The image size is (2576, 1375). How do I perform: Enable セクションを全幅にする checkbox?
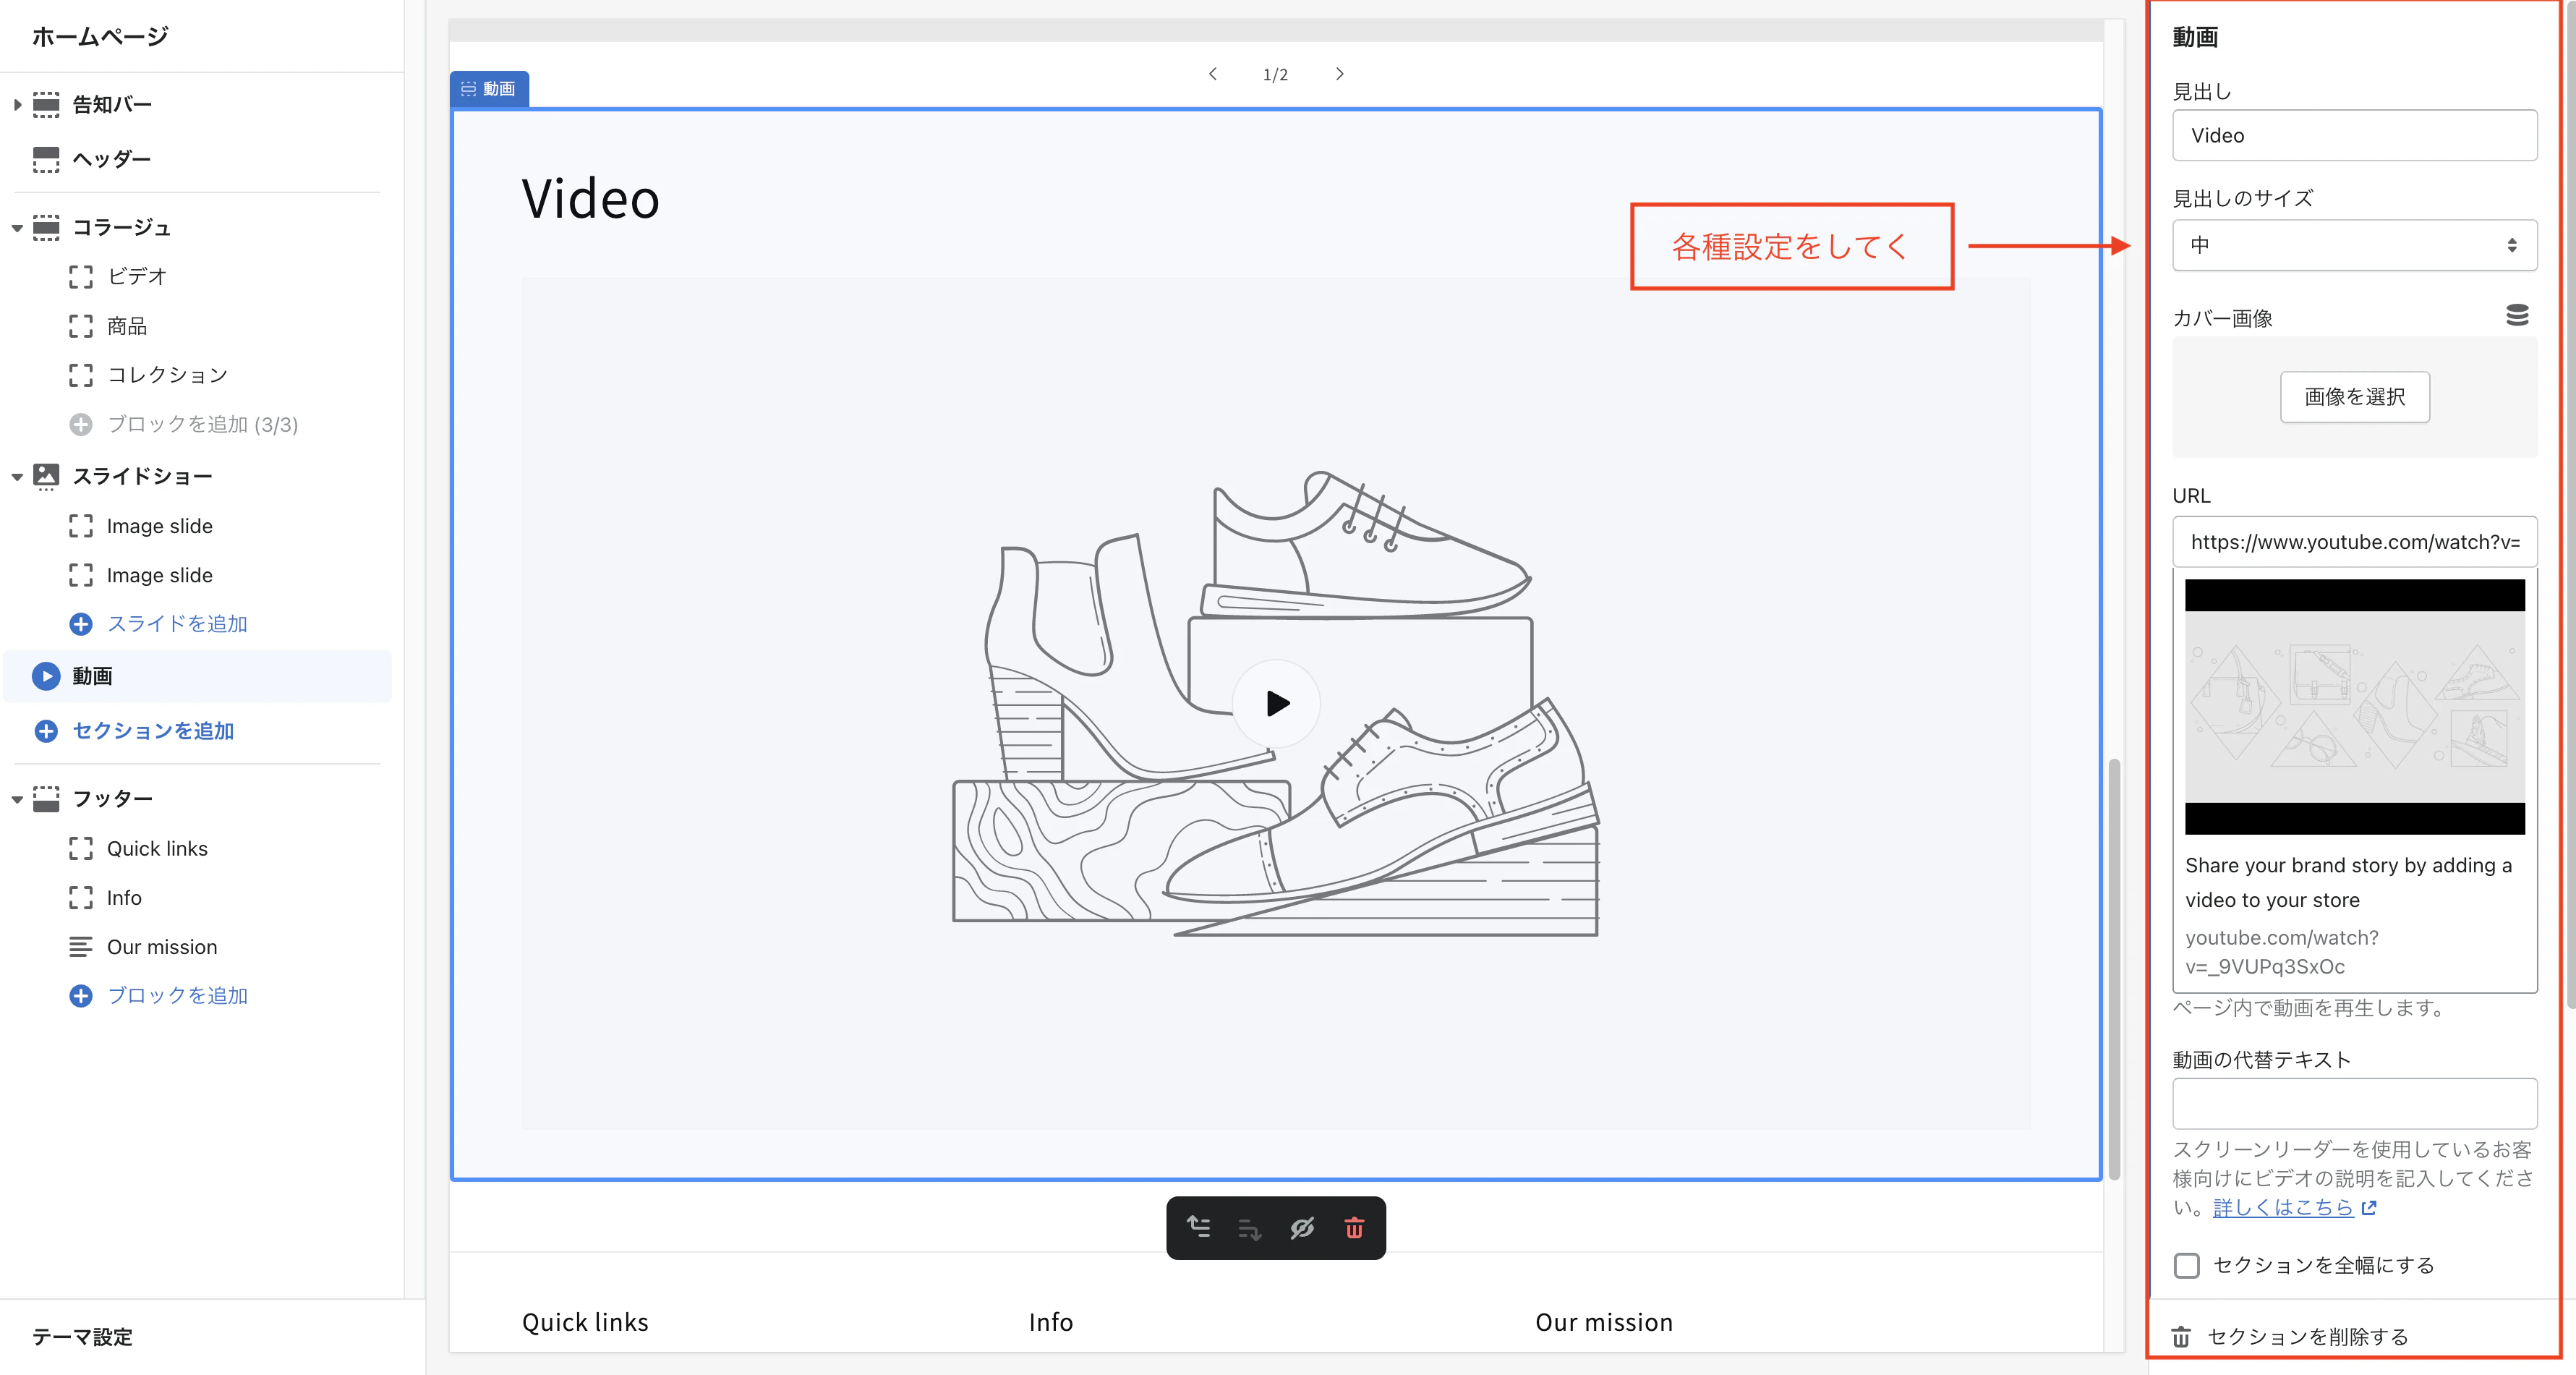[x=2187, y=1265]
